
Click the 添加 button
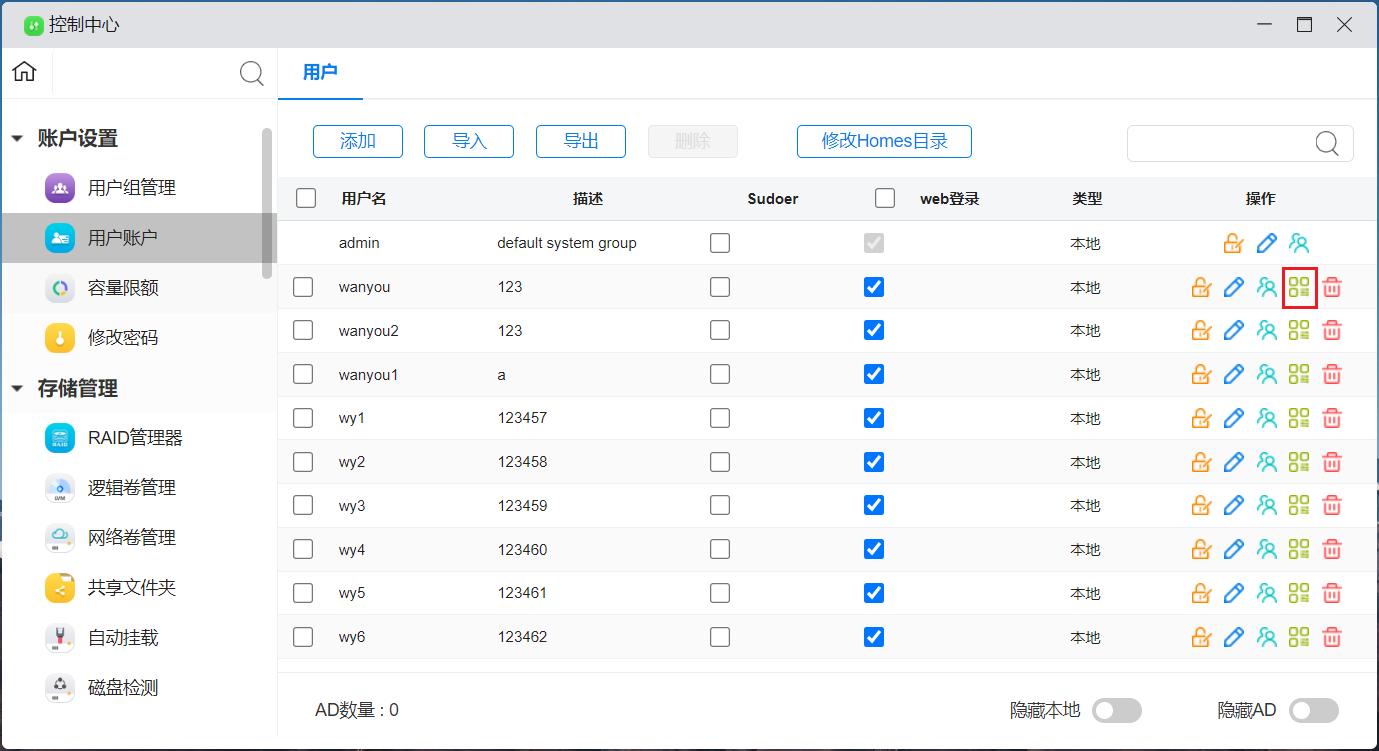[357, 142]
